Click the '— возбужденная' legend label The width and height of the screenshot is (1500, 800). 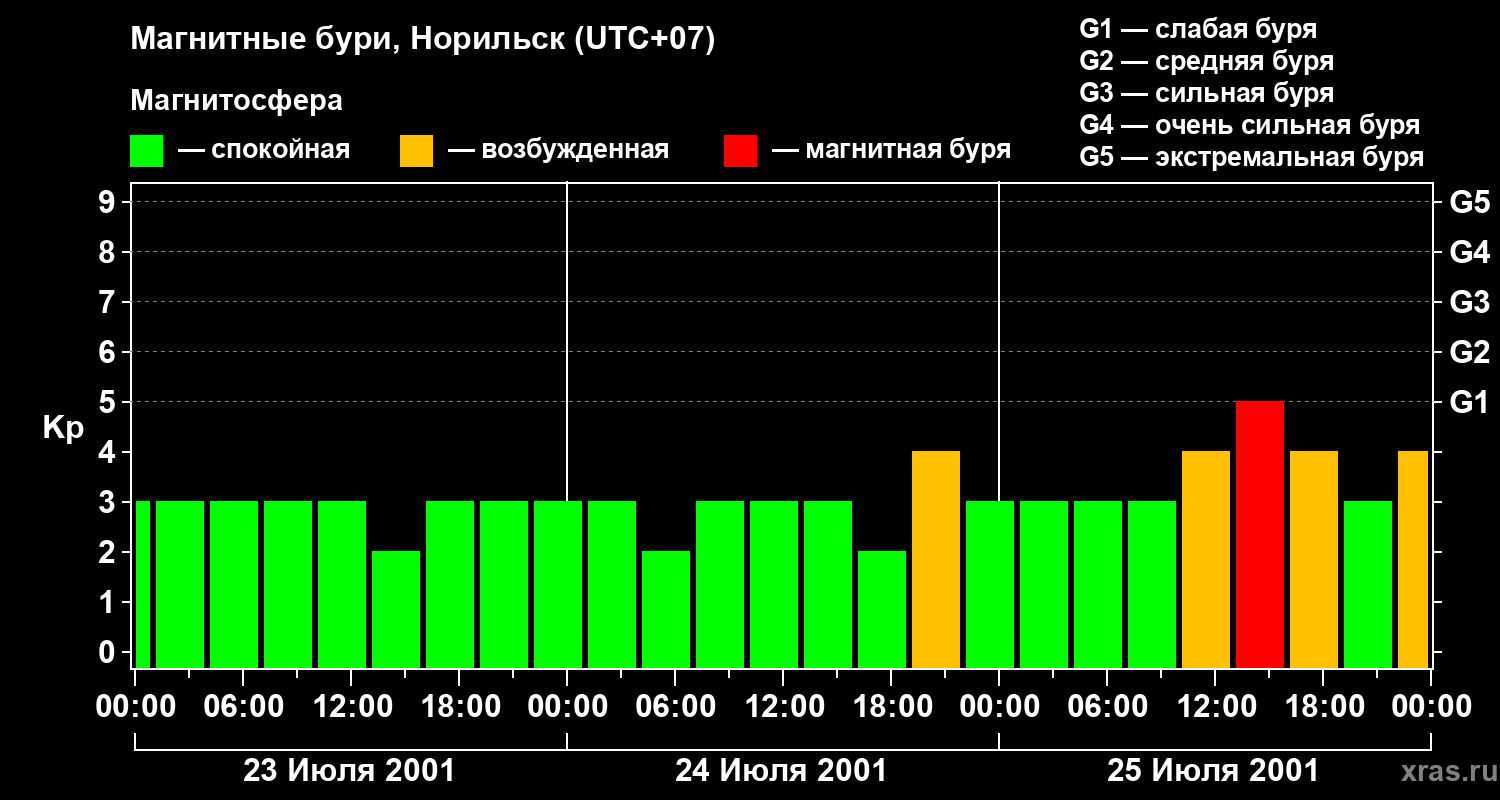click(558, 150)
